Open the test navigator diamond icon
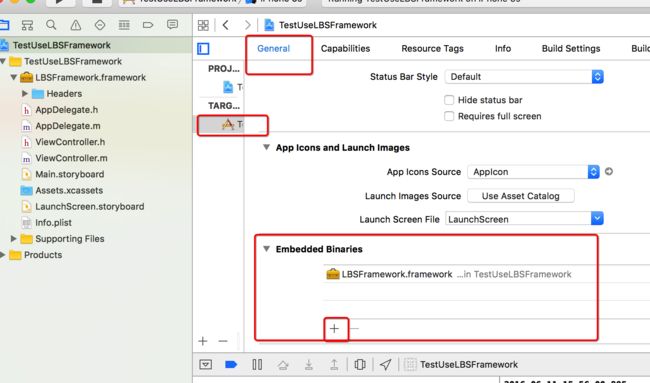The height and width of the screenshot is (383, 650). pos(100,25)
